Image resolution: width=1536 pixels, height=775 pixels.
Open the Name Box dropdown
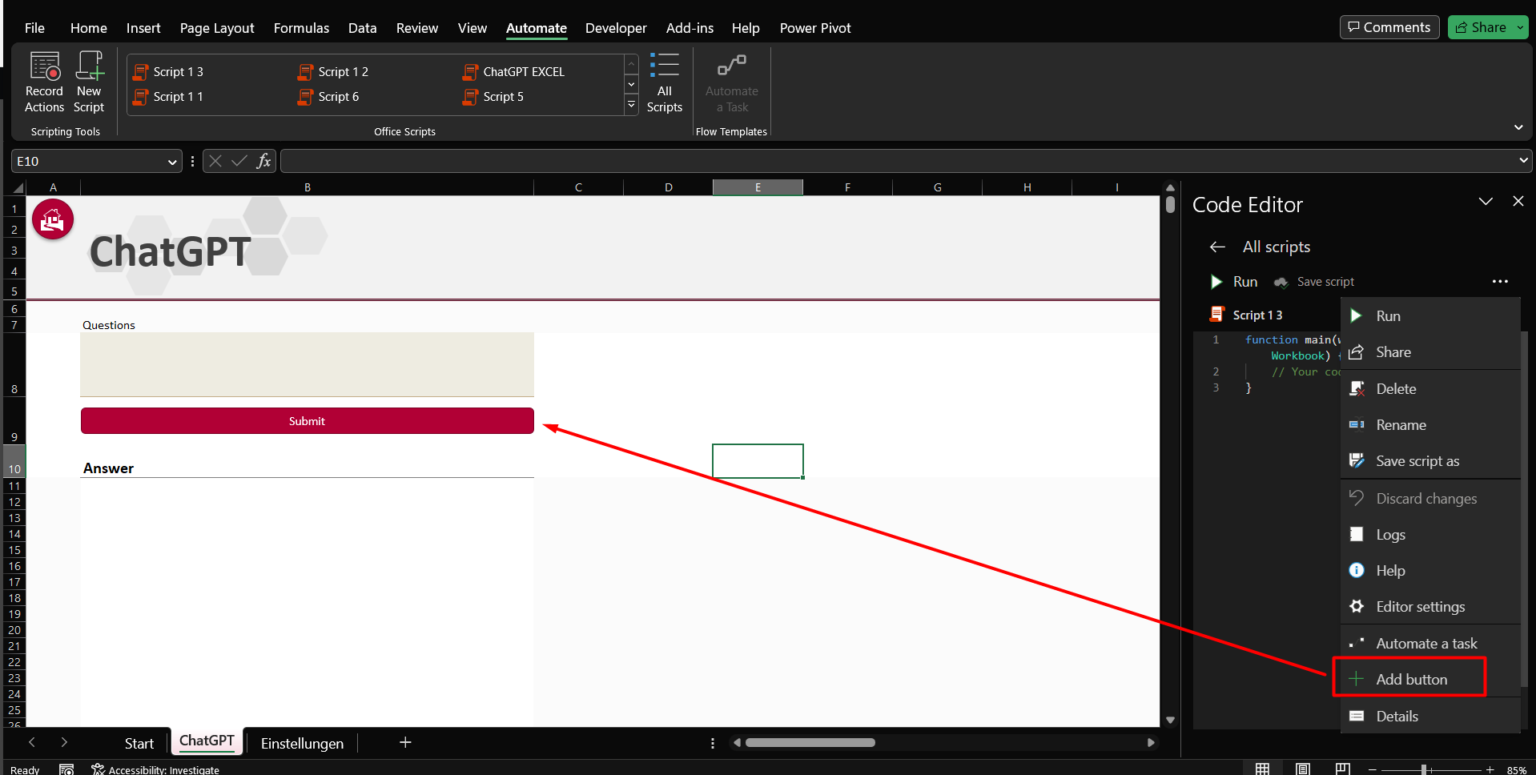(173, 160)
